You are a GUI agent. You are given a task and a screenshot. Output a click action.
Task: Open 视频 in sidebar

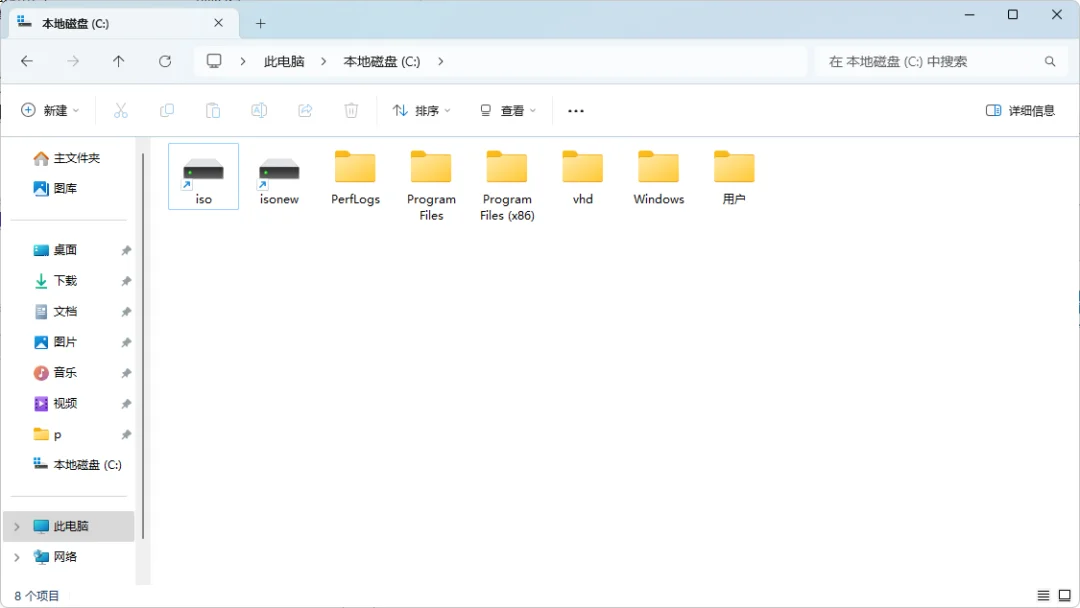tap(55, 403)
